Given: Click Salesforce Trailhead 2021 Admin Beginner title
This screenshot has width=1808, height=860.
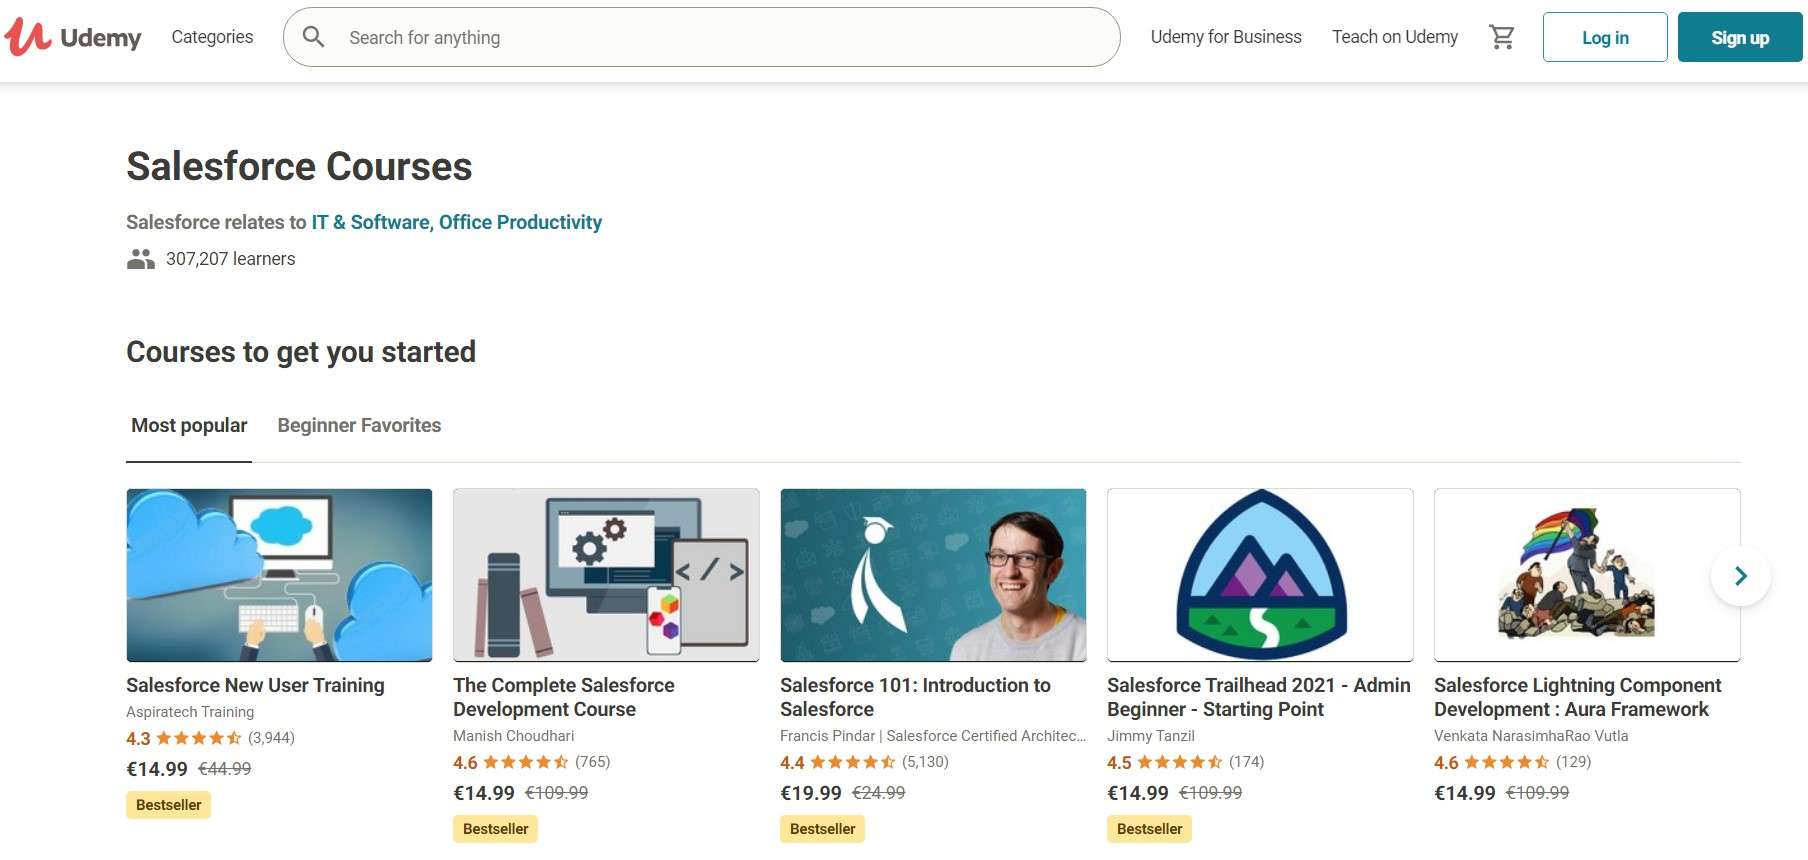Looking at the screenshot, I should point(1259,697).
